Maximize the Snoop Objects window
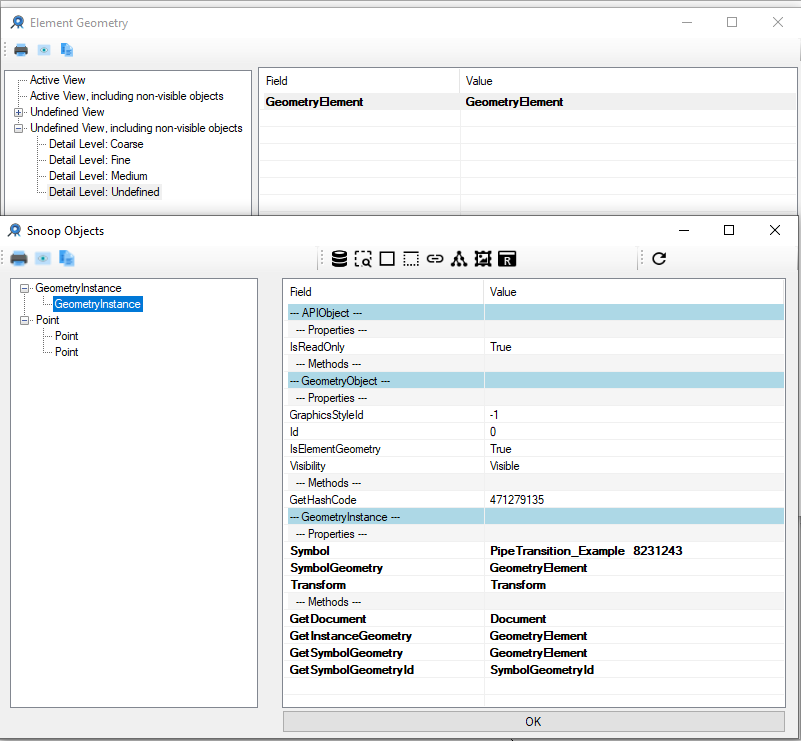The image size is (801, 741). pyautogui.click(x=729, y=230)
